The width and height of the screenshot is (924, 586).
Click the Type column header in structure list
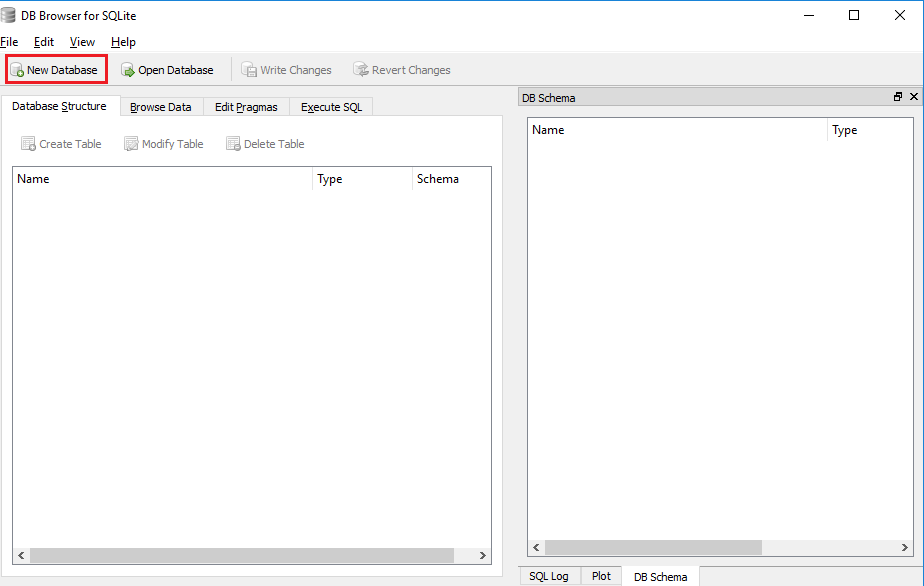pyautogui.click(x=362, y=179)
